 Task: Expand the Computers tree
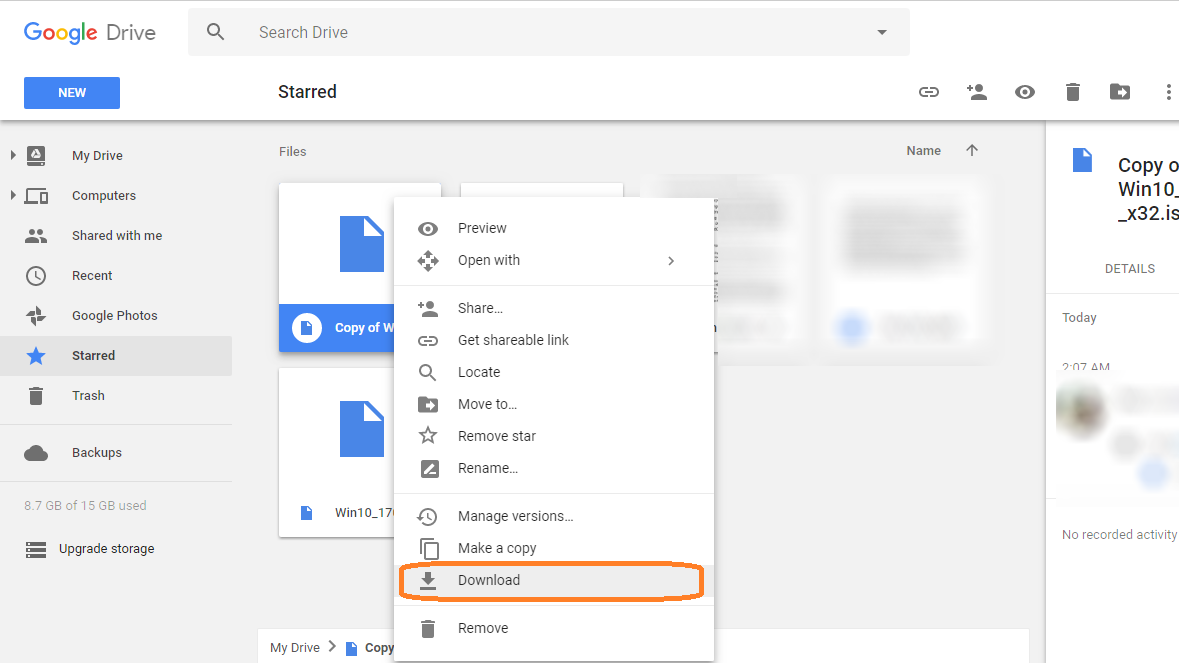point(13,195)
